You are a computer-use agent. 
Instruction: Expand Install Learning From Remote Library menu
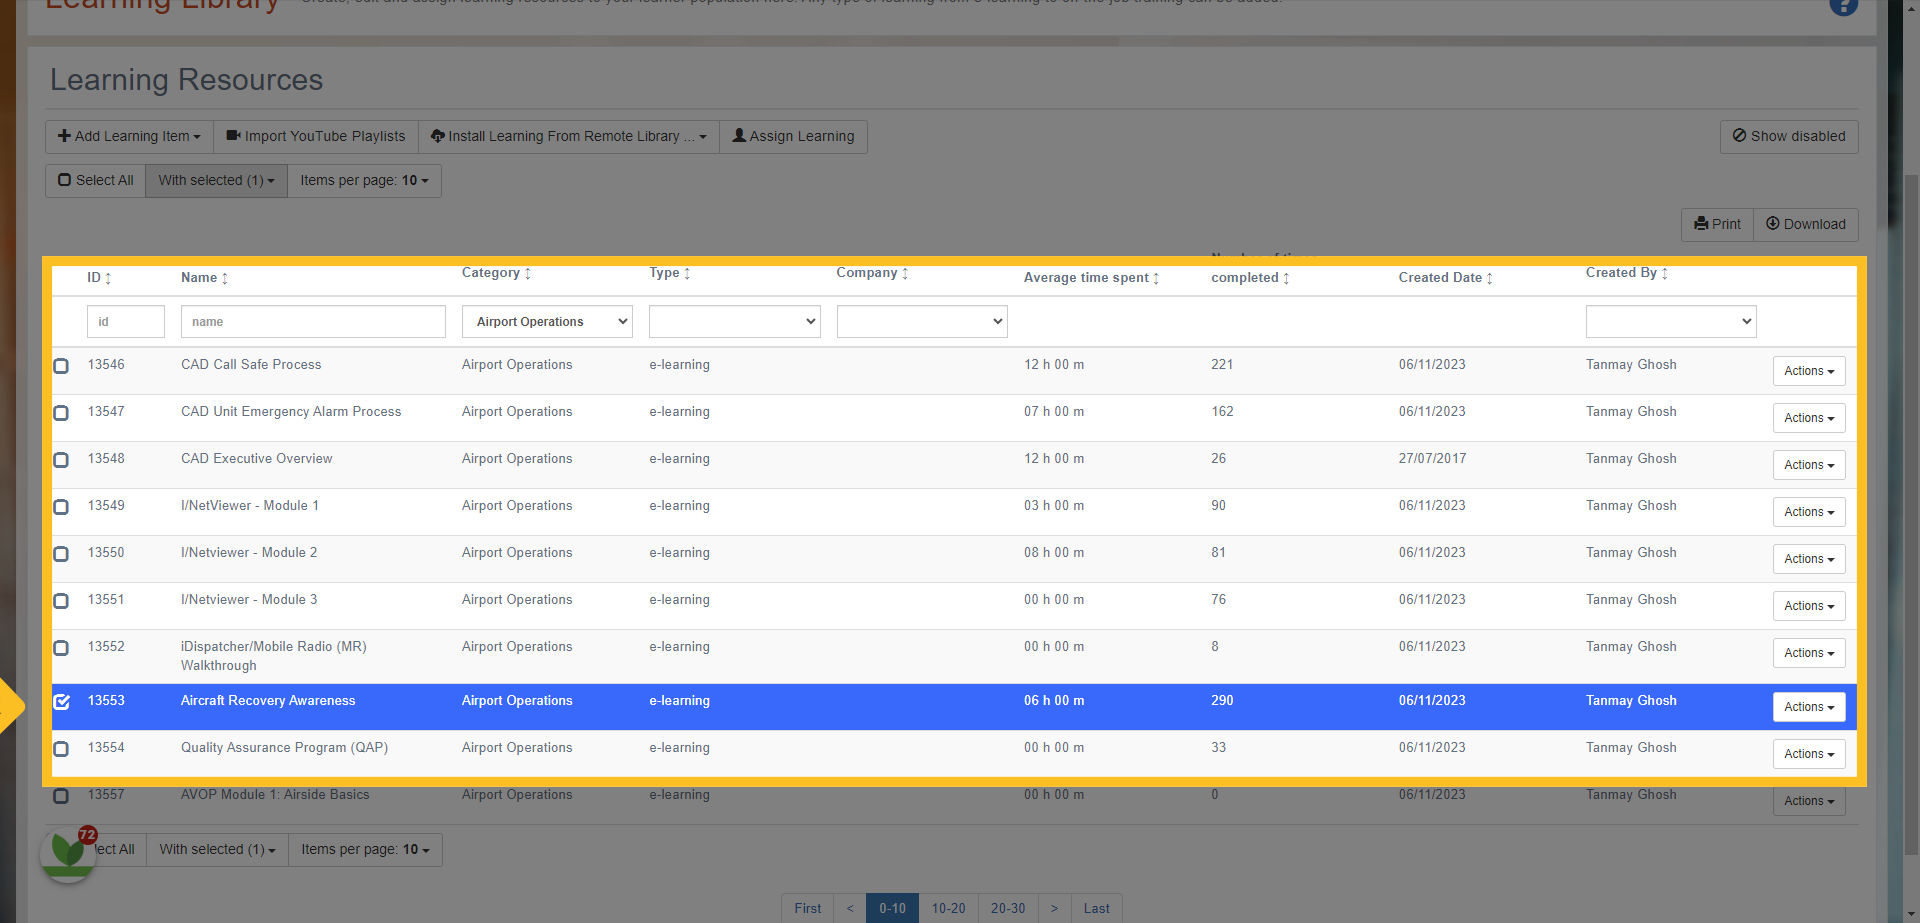[569, 136]
